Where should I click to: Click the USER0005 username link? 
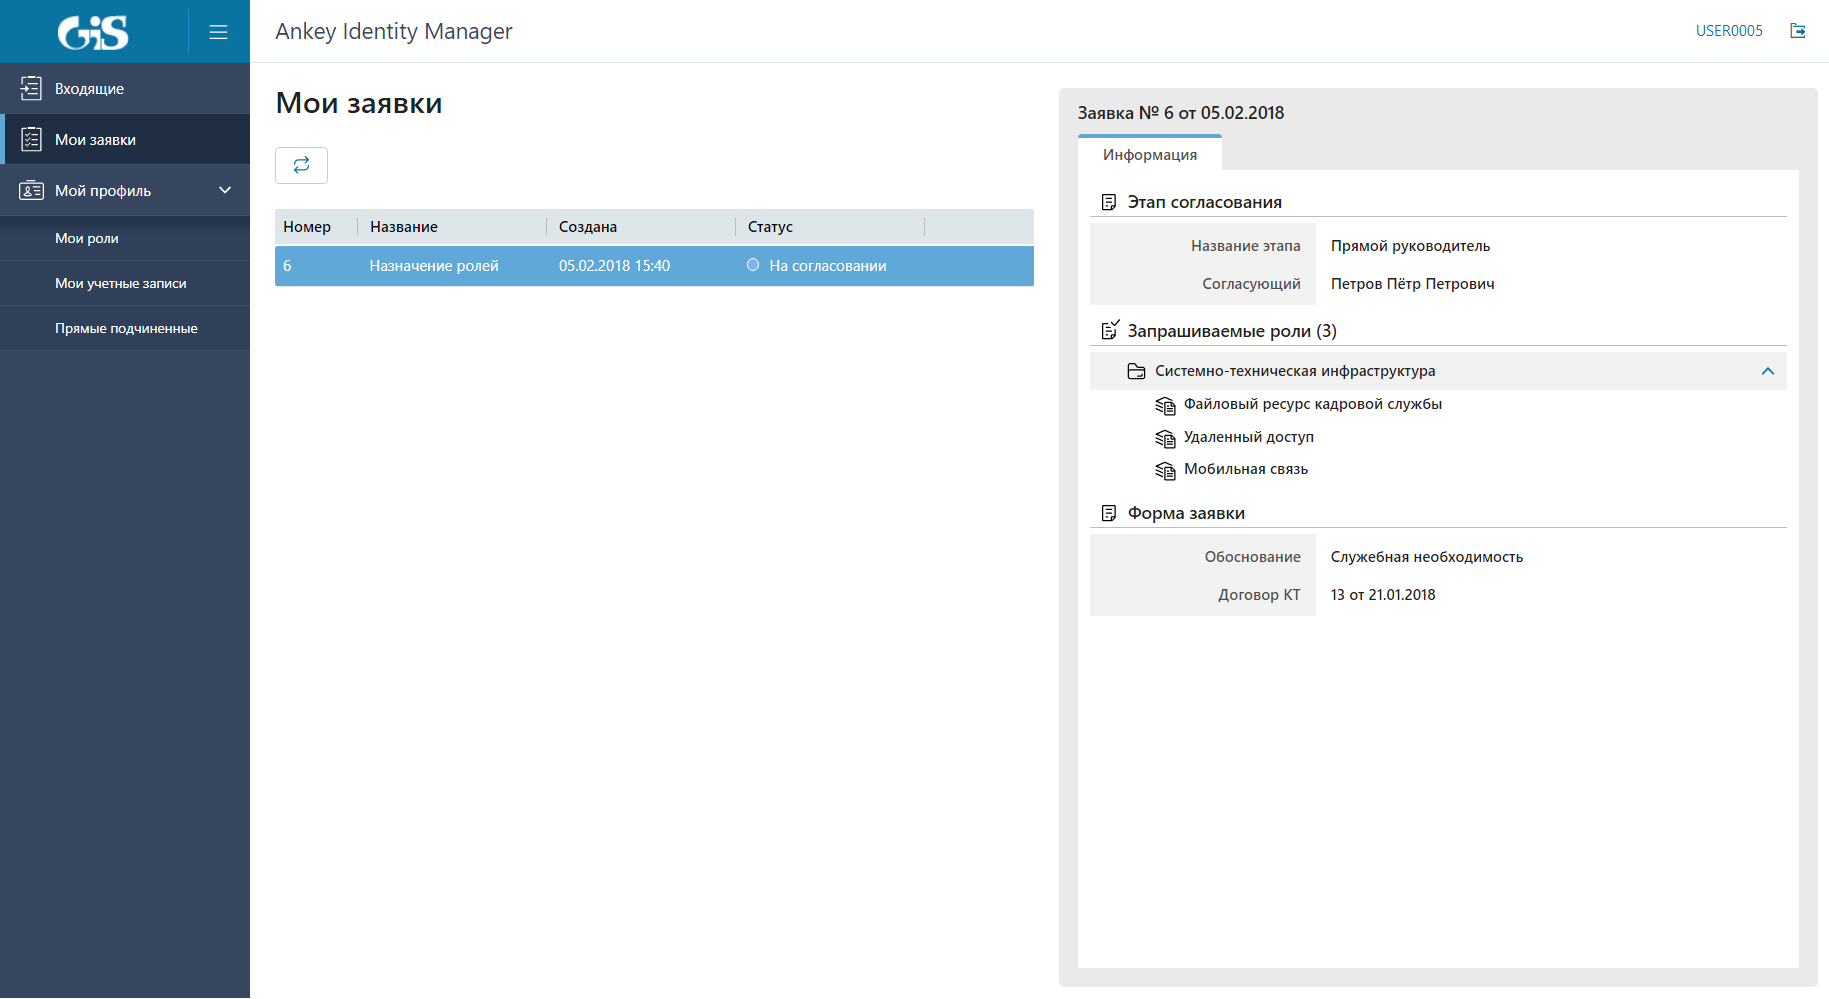tap(1728, 31)
